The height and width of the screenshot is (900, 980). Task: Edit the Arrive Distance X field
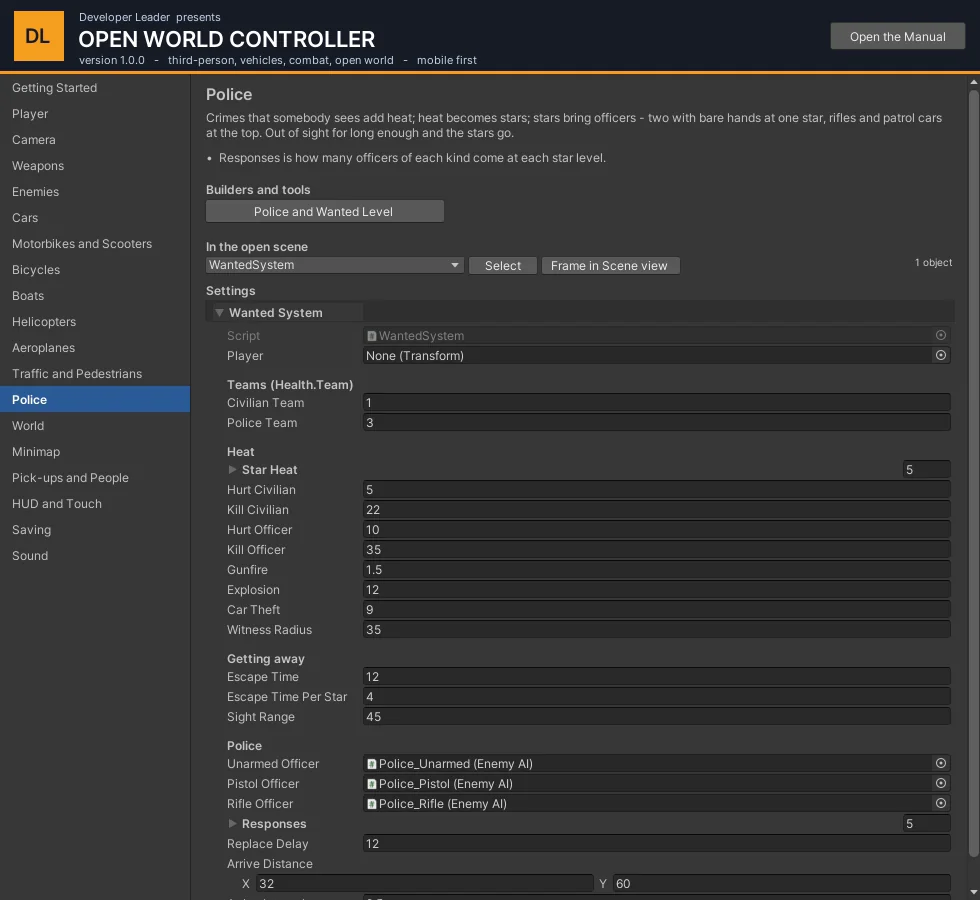click(424, 884)
